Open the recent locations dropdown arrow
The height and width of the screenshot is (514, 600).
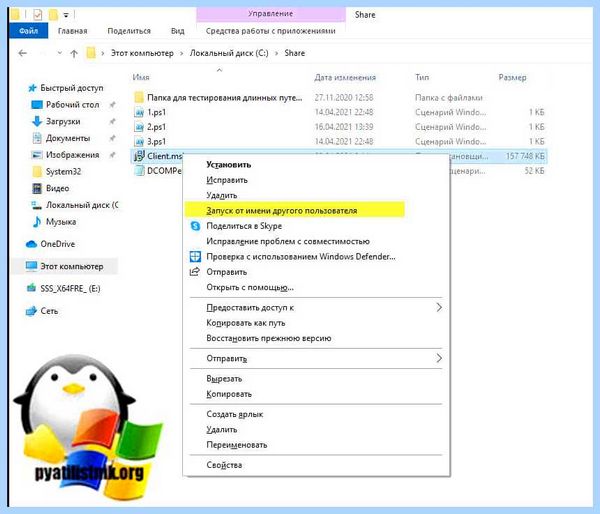[x=59, y=53]
